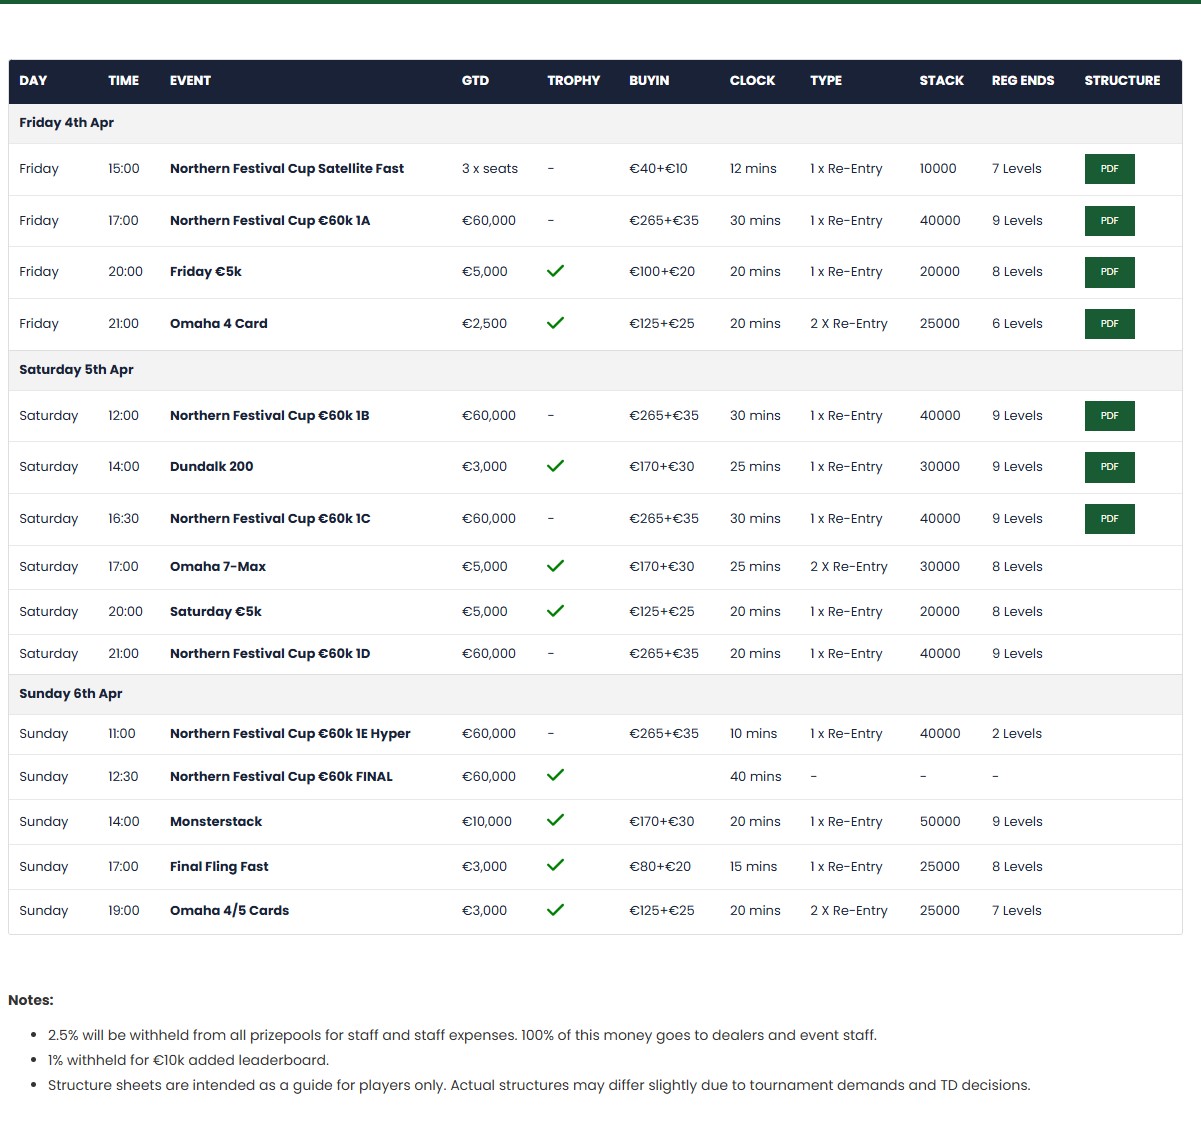Image resolution: width=1201 pixels, height=1133 pixels.
Task: Click the 10000 stack value
Action: coord(938,169)
